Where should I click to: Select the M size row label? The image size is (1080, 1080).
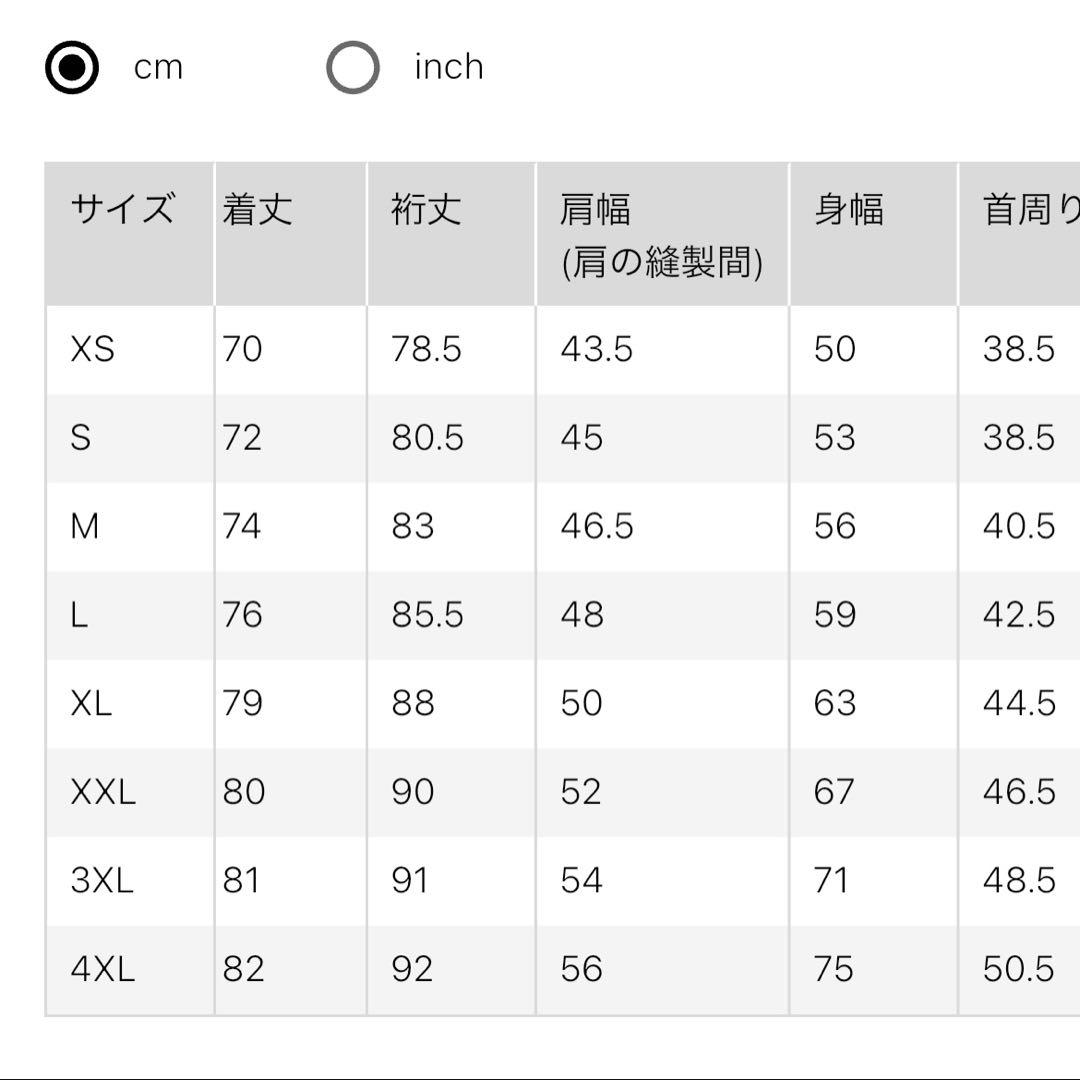coord(85,526)
